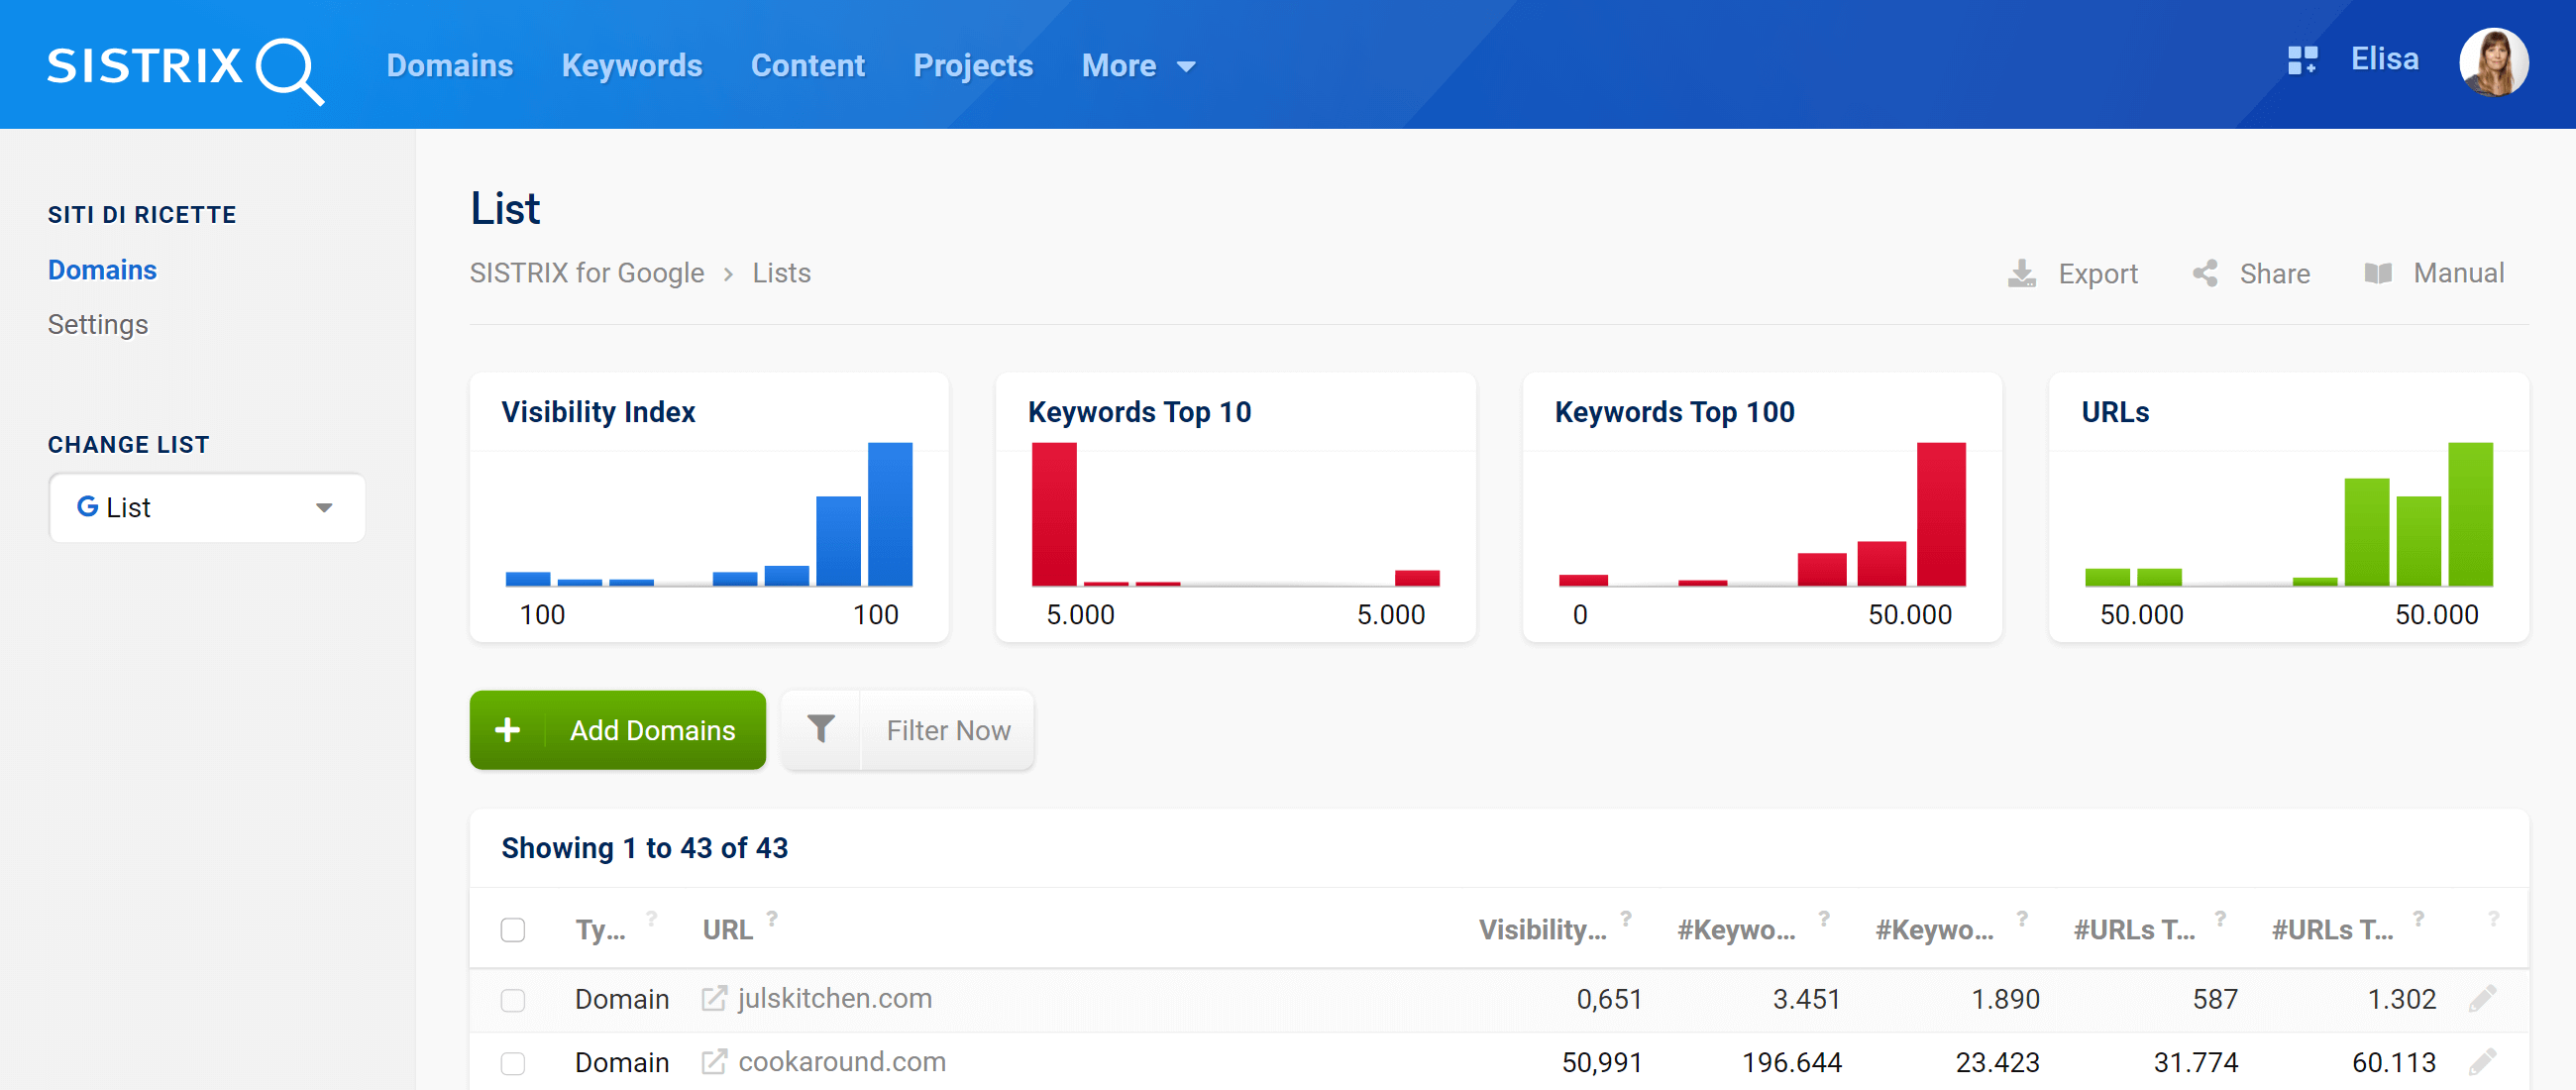The image size is (2576, 1090).
Task: Edit the cookaround.com row with pencil icon
Action: click(2483, 1061)
